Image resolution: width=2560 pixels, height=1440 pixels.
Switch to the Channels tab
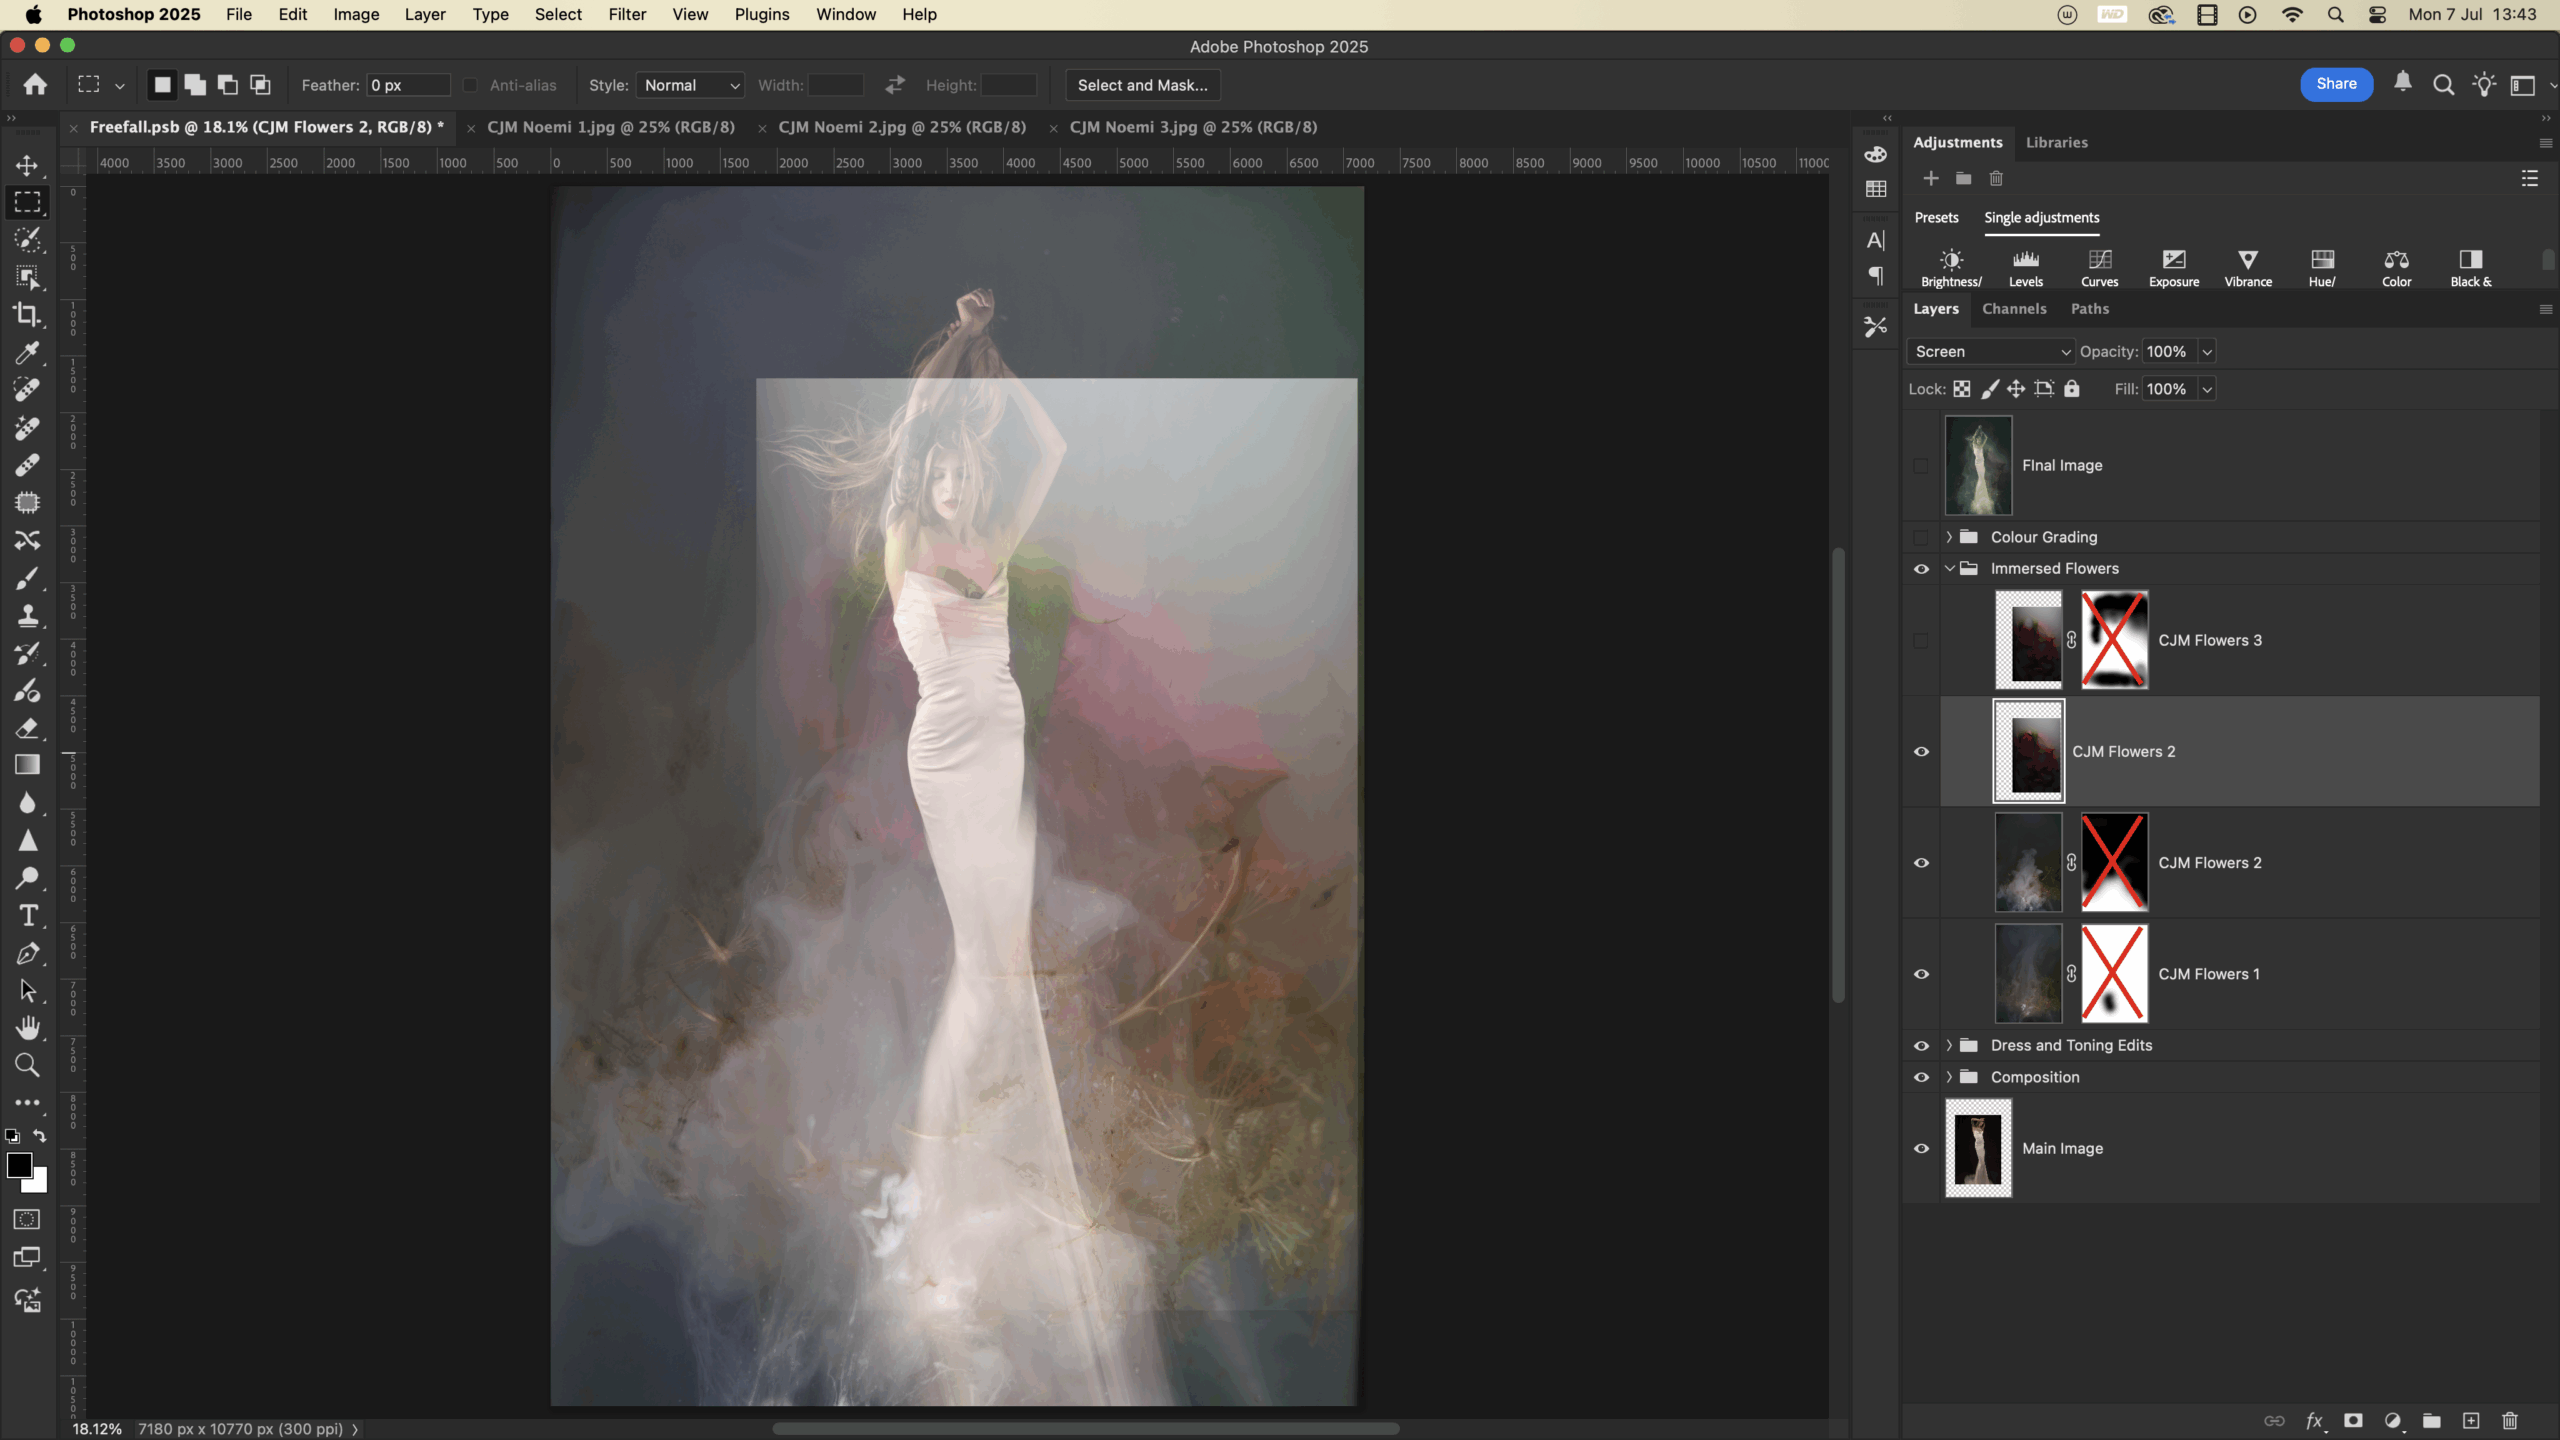(2014, 309)
